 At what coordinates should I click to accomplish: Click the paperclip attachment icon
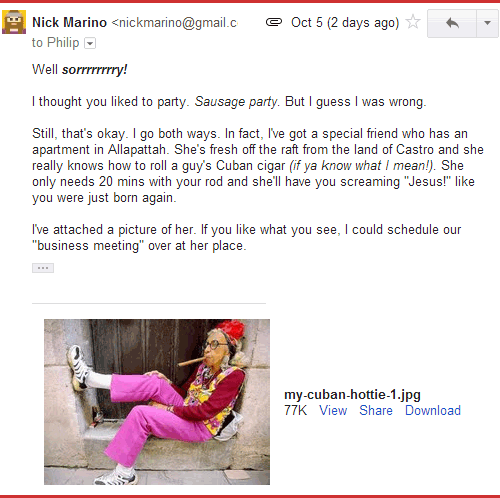click(274, 22)
